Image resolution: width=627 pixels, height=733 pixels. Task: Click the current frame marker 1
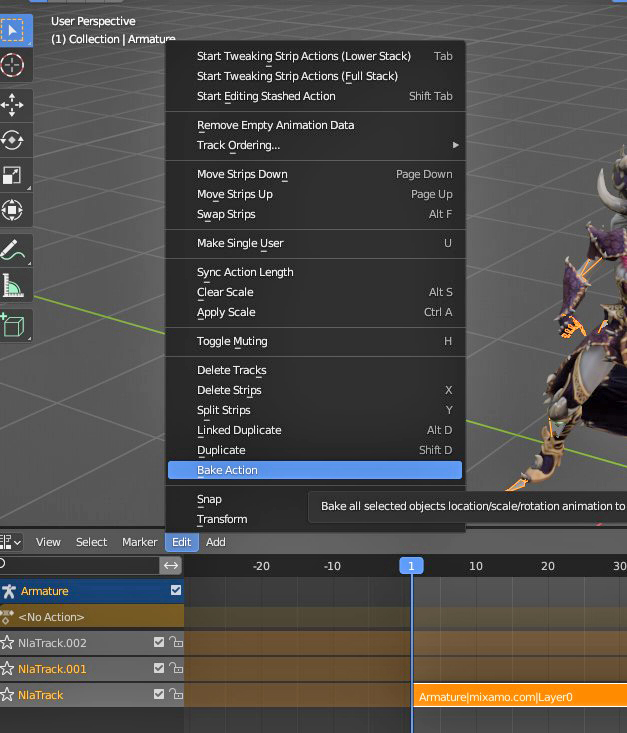pyautogui.click(x=411, y=566)
